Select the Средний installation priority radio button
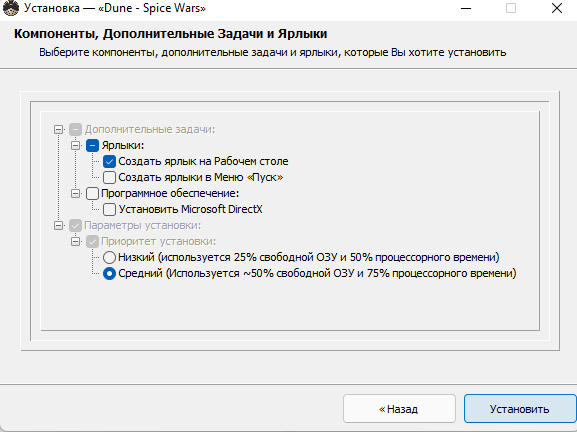Image resolution: width=577 pixels, height=432 pixels. pos(109,273)
